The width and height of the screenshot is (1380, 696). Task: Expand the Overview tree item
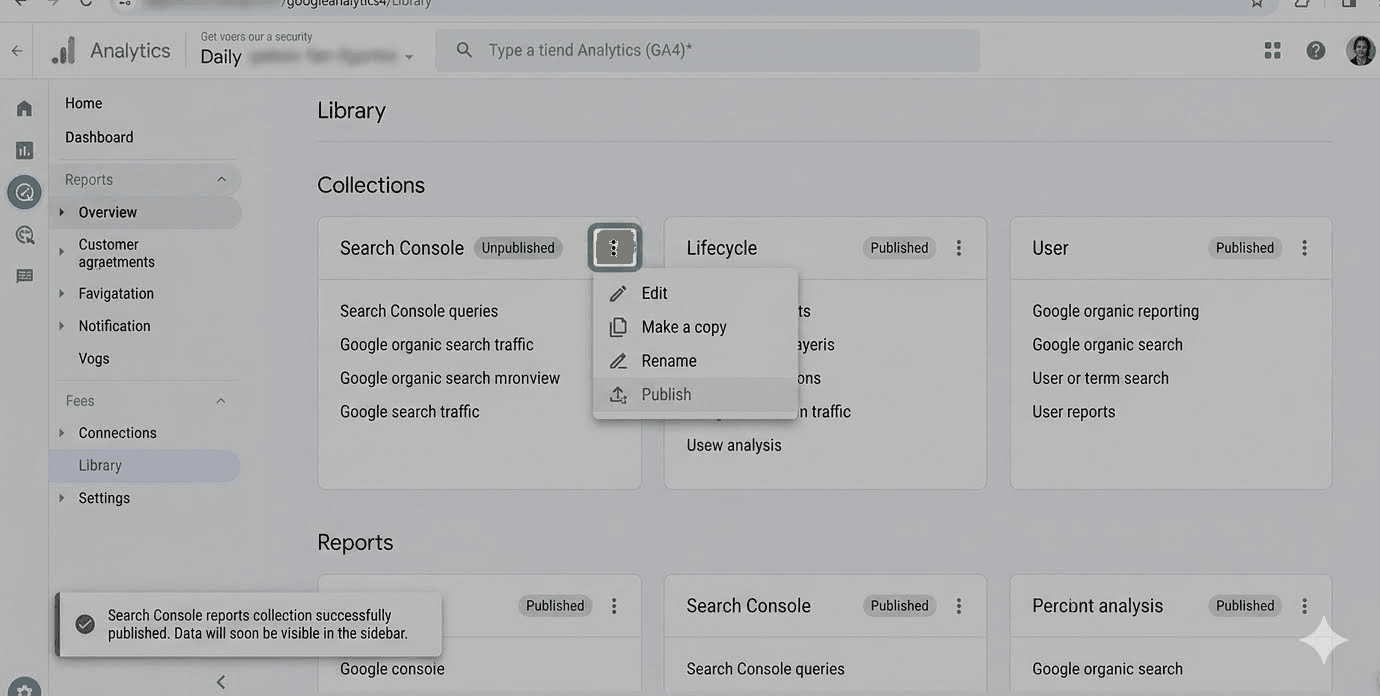[62, 212]
